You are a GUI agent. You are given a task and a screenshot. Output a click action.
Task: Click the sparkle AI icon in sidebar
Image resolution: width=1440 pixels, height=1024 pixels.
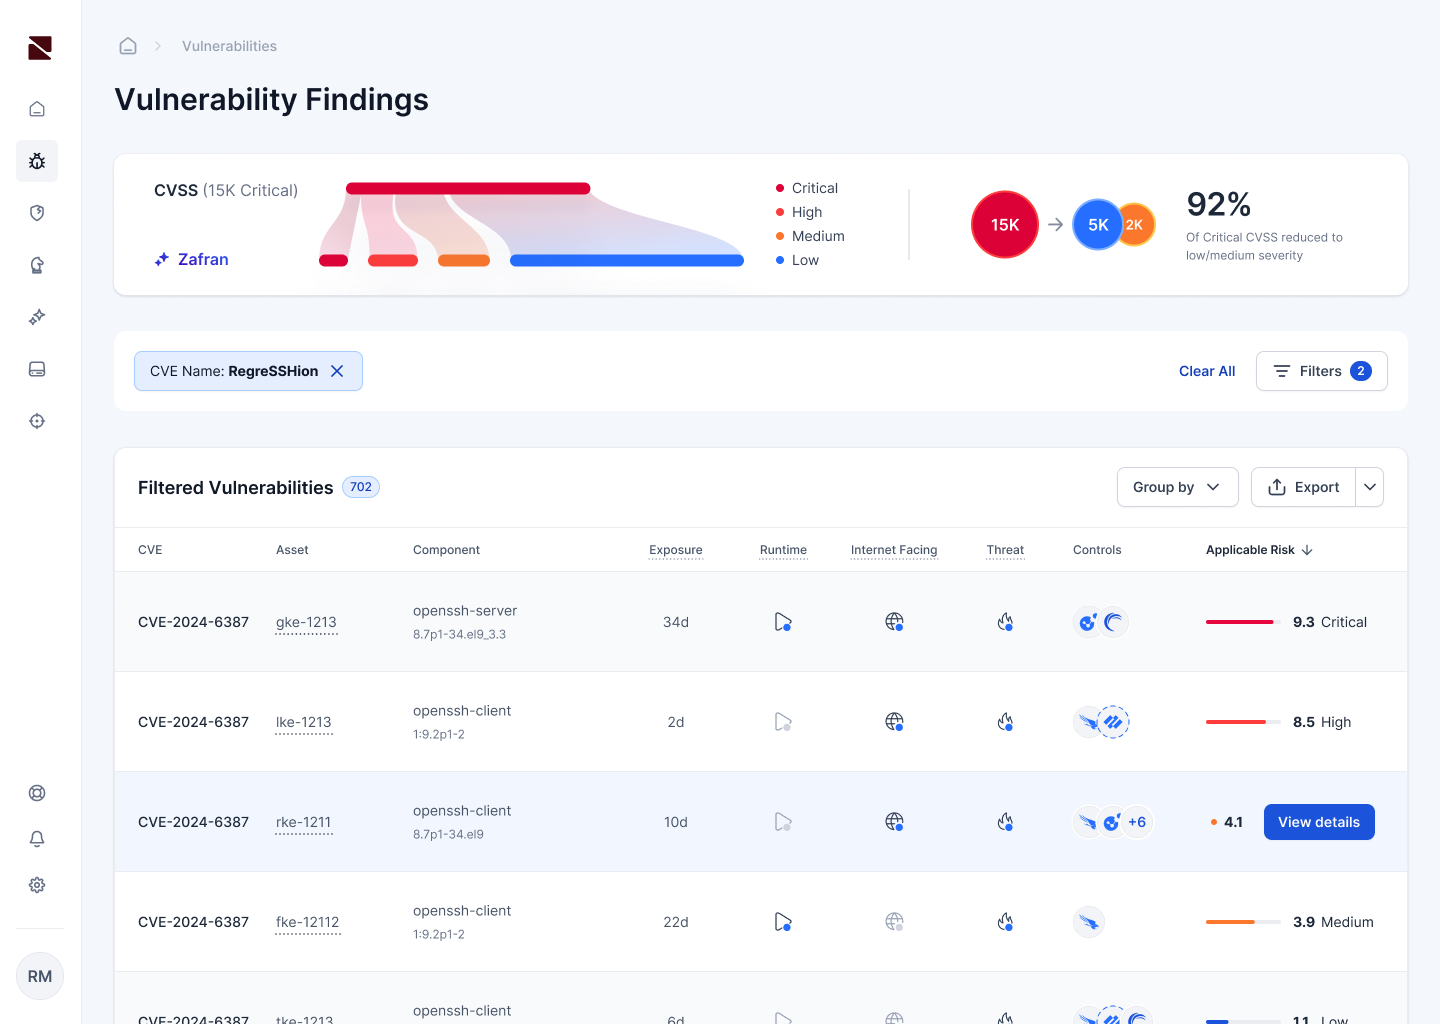(37, 317)
